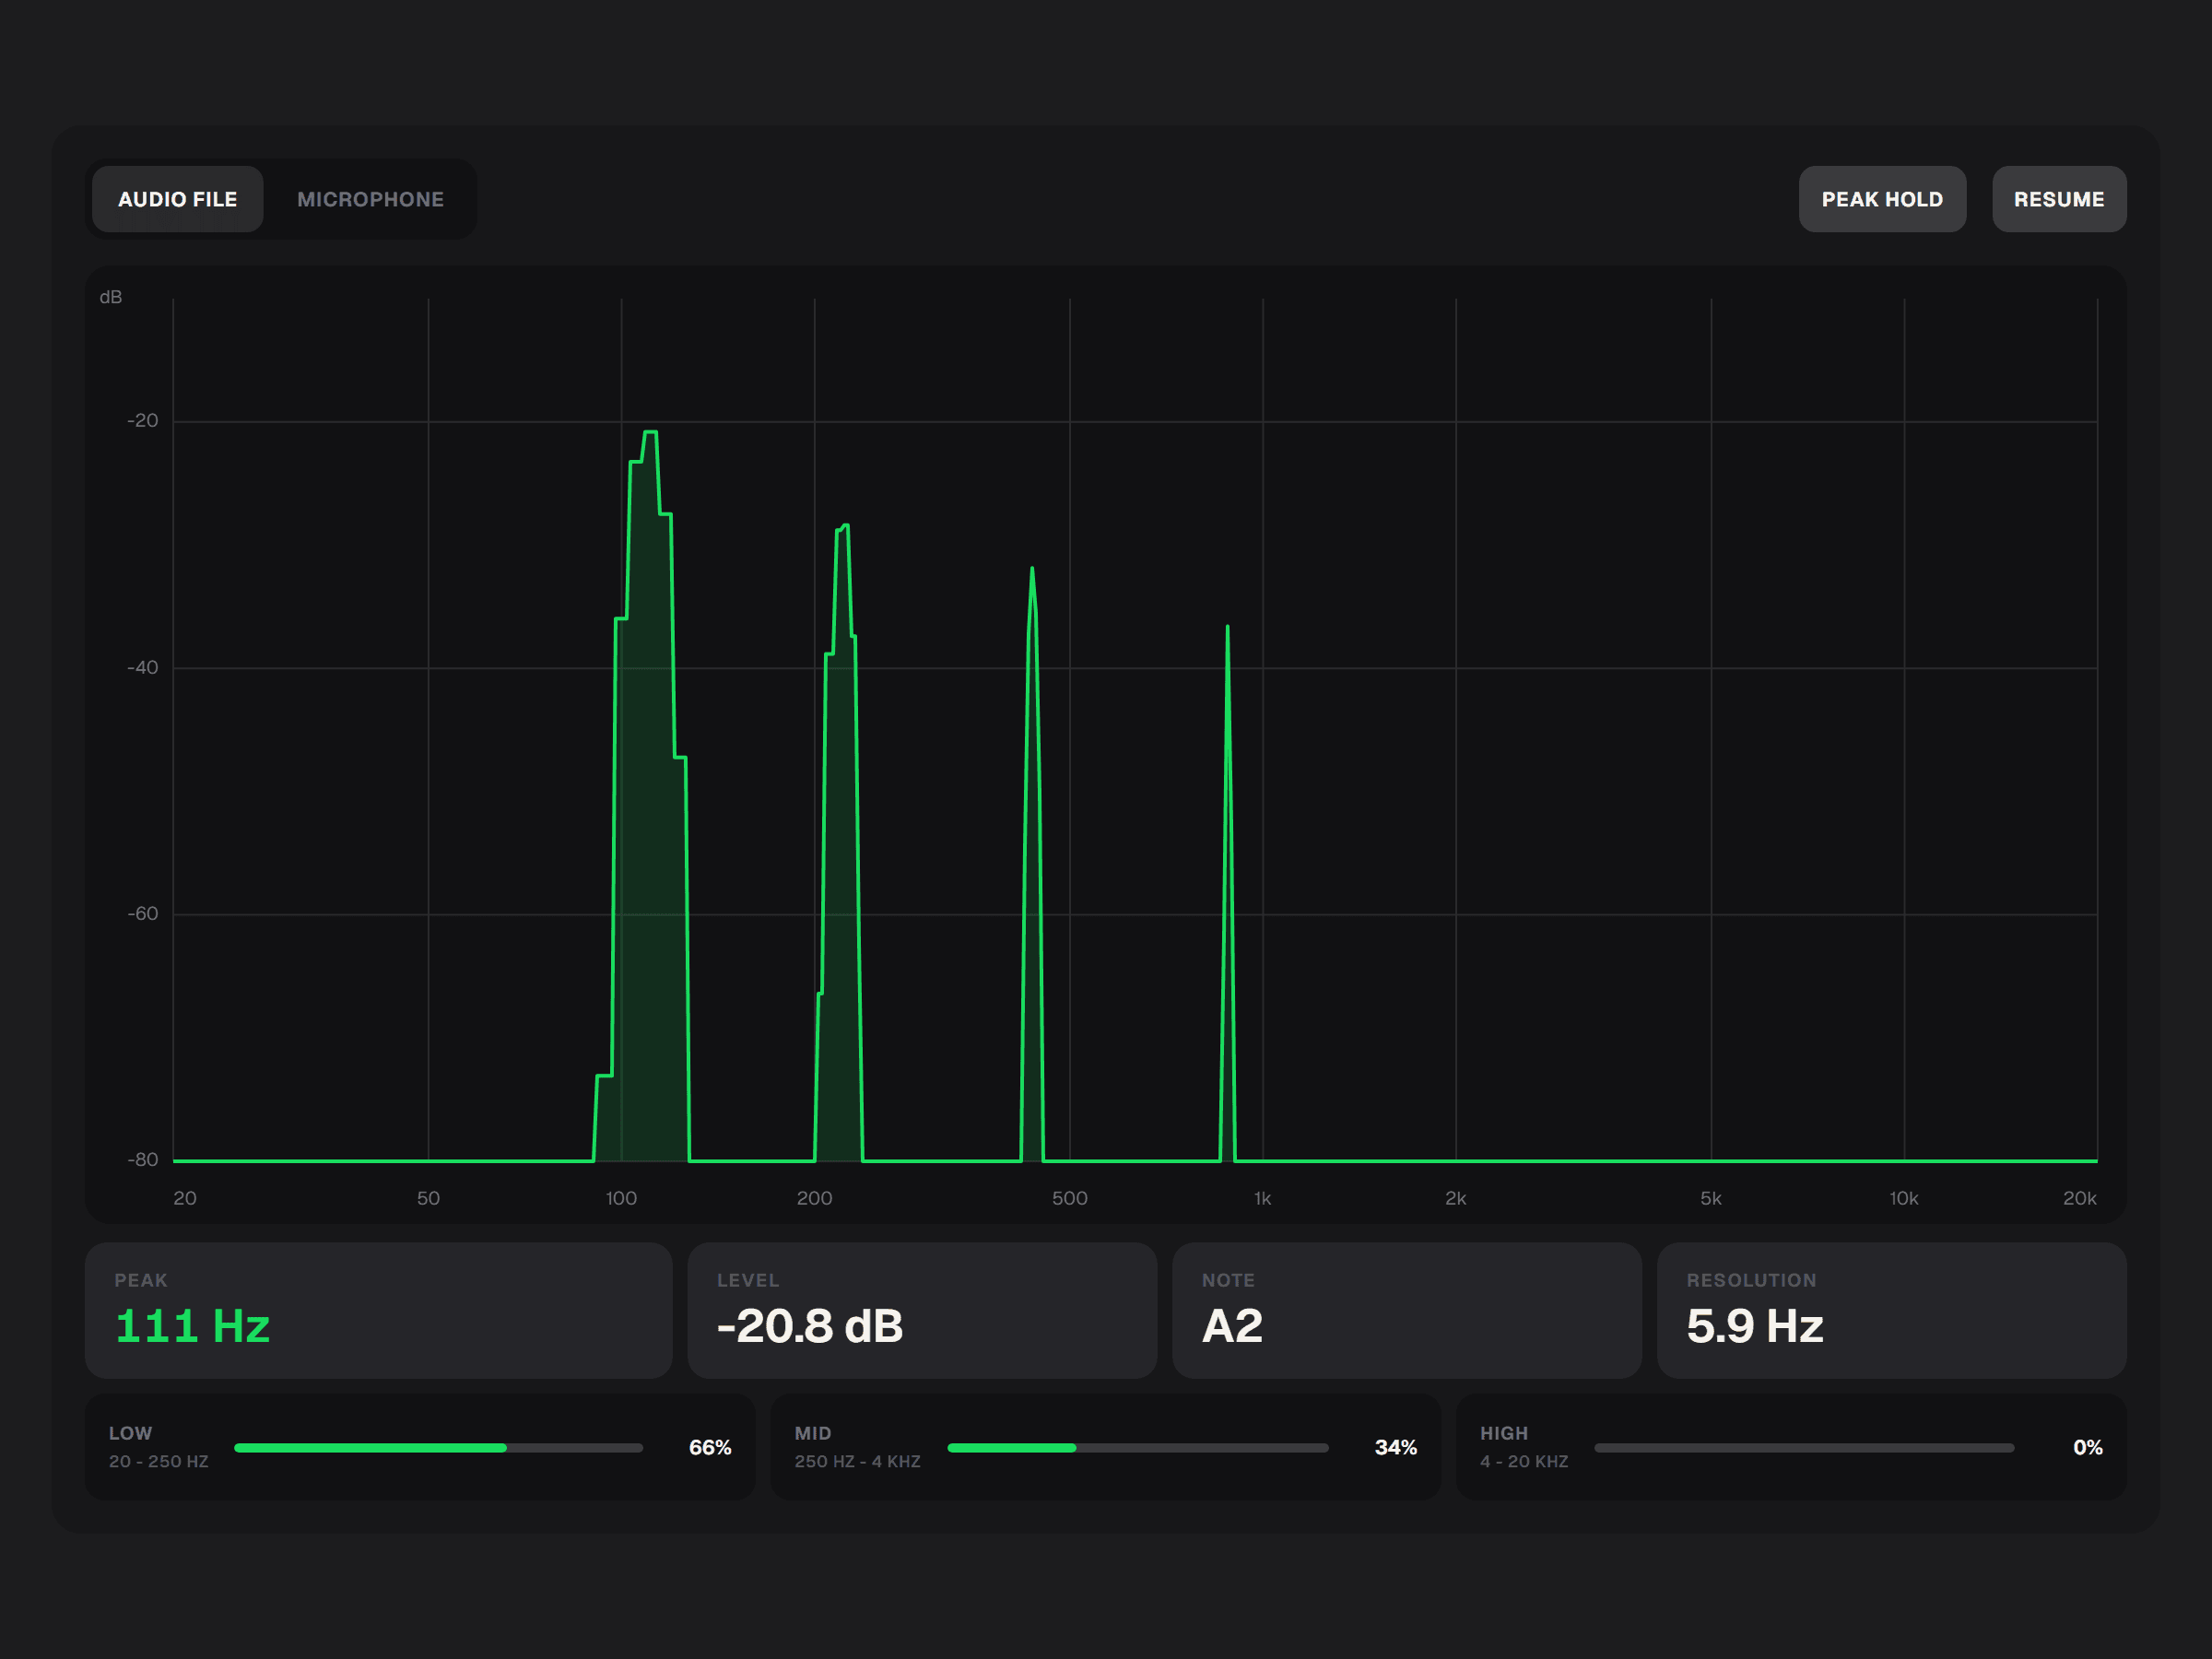Click the Mid band level bar

click(x=1138, y=1447)
